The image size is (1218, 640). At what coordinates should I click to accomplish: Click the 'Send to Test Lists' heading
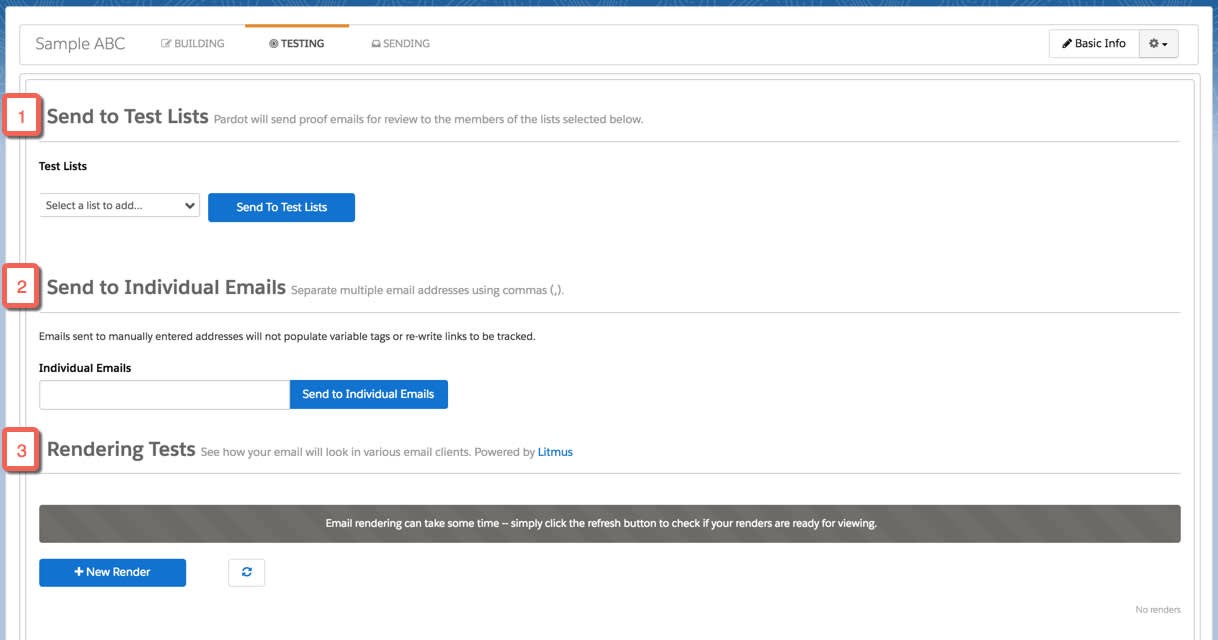point(128,116)
